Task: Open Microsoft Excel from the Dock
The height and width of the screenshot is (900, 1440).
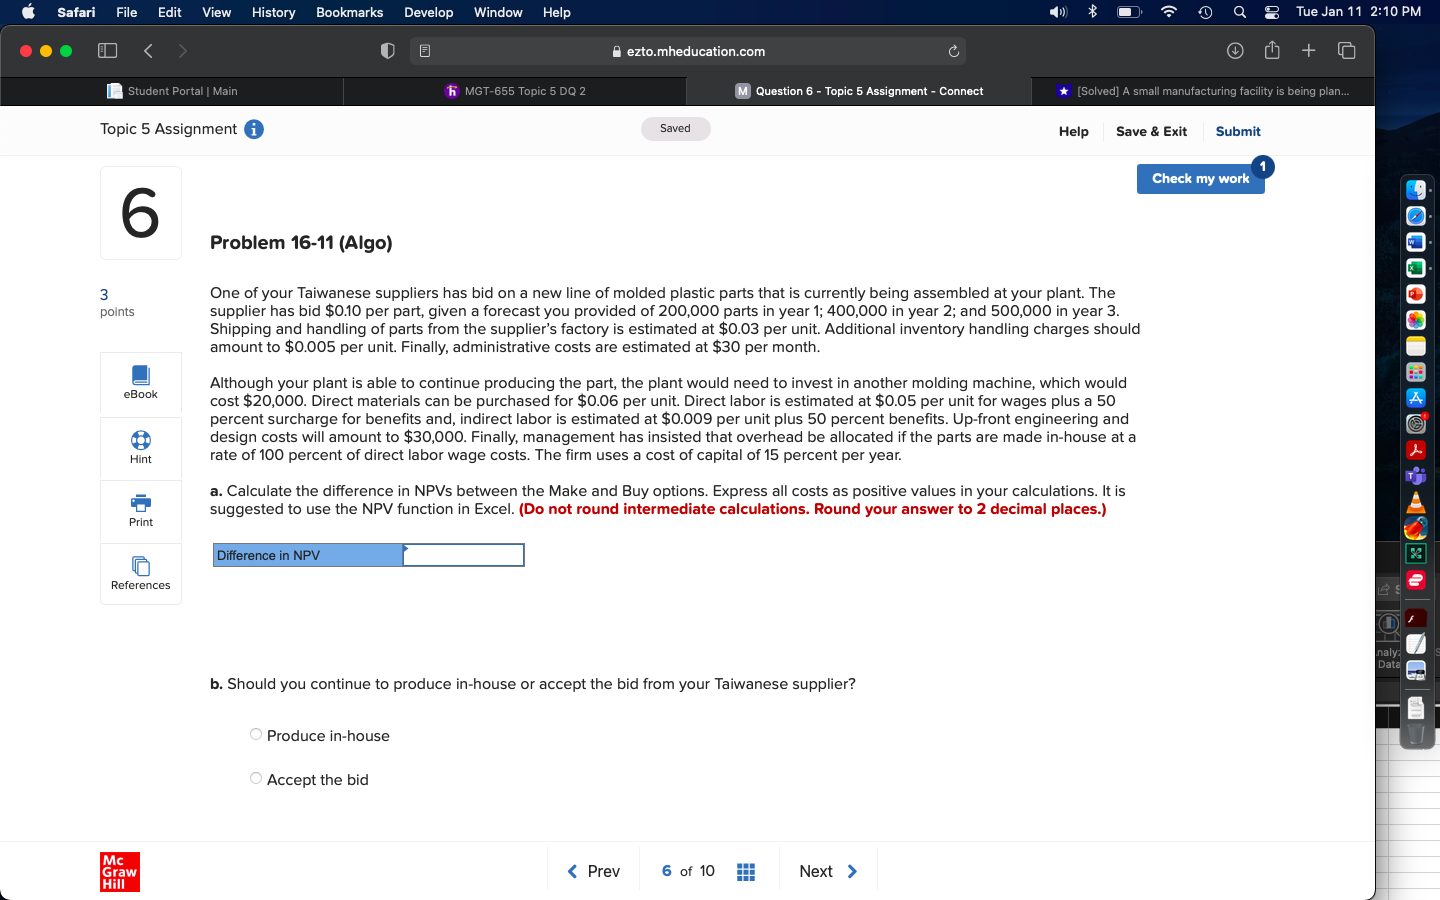Action: 1416,268
